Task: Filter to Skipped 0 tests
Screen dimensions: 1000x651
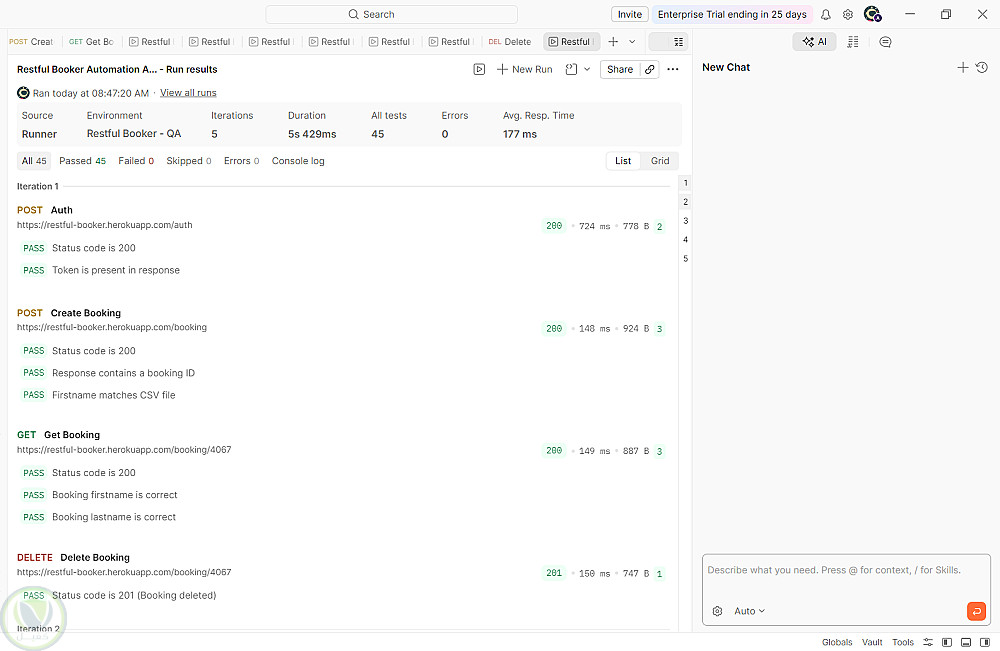Action: 189,161
